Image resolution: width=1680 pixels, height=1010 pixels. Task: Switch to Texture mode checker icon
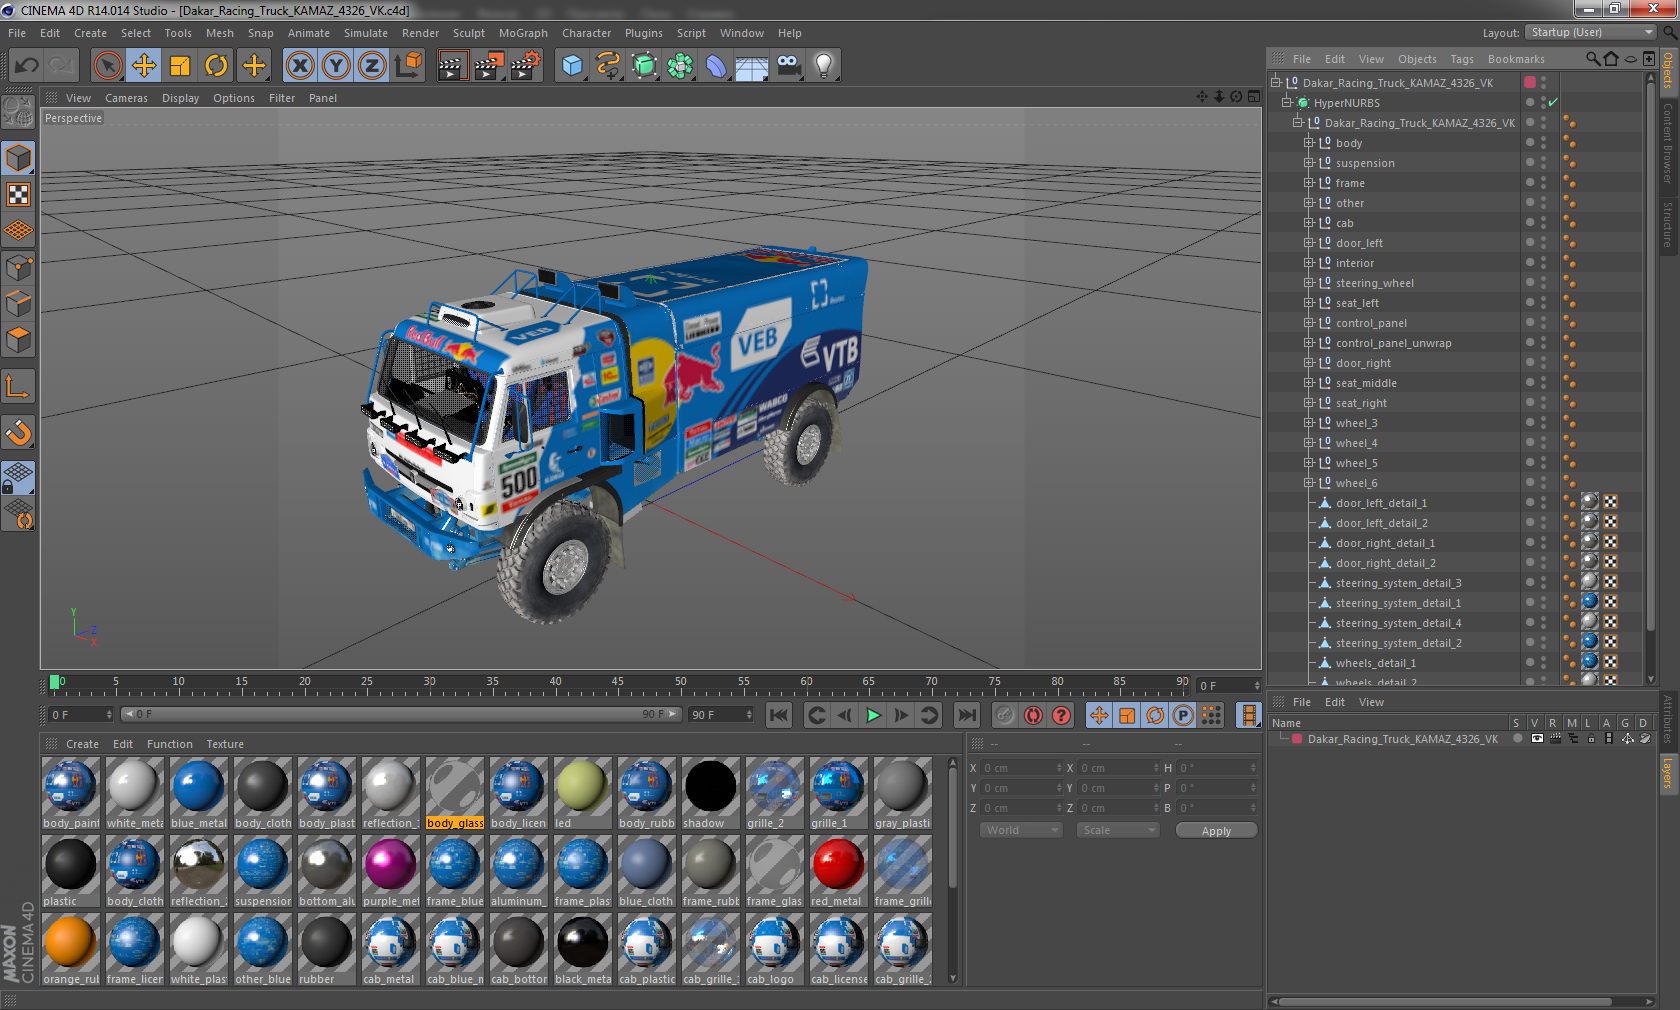pyautogui.click(x=18, y=195)
